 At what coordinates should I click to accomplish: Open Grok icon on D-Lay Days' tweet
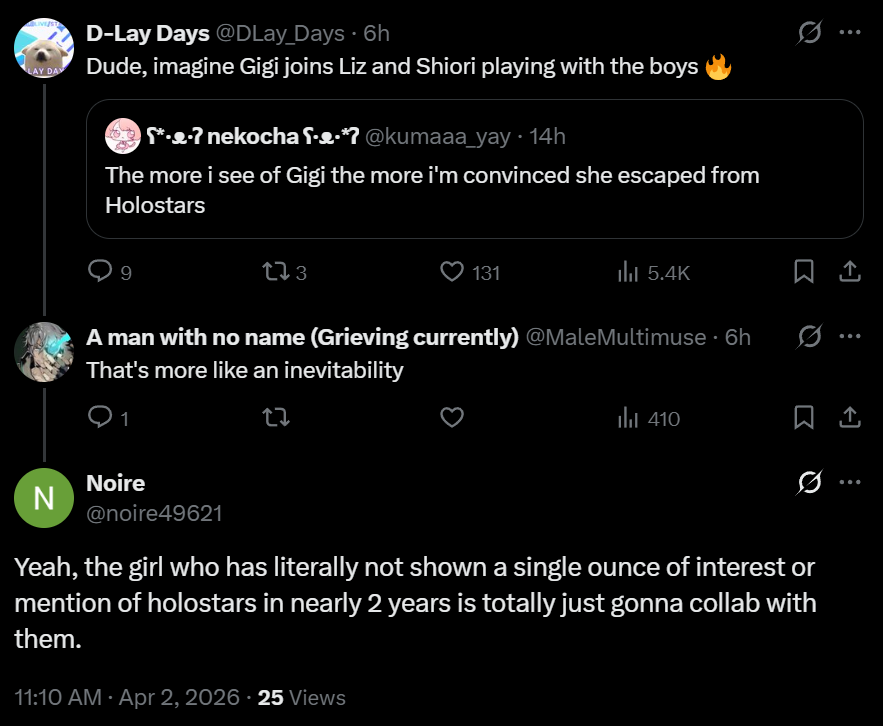coord(808,33)
